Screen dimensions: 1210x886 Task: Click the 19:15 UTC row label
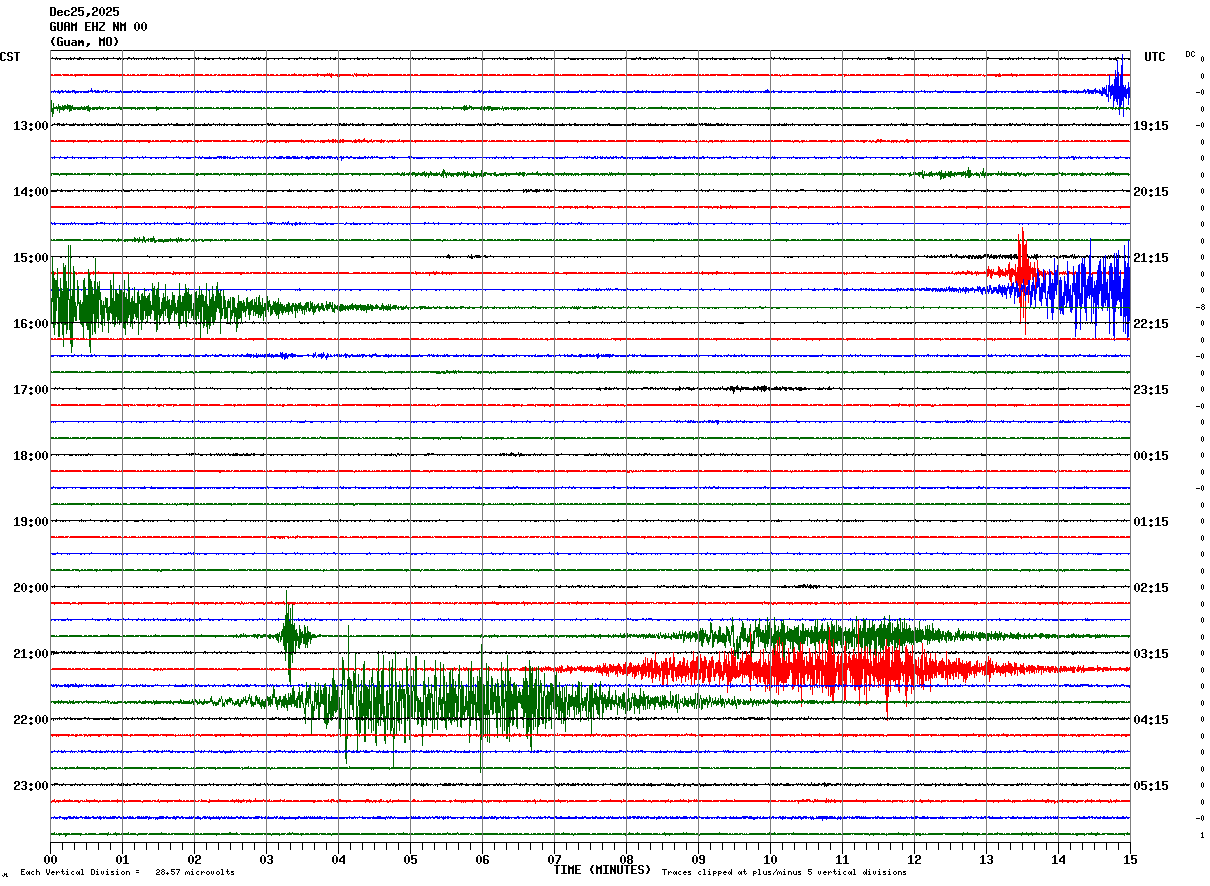click(x=1151, y=126)
